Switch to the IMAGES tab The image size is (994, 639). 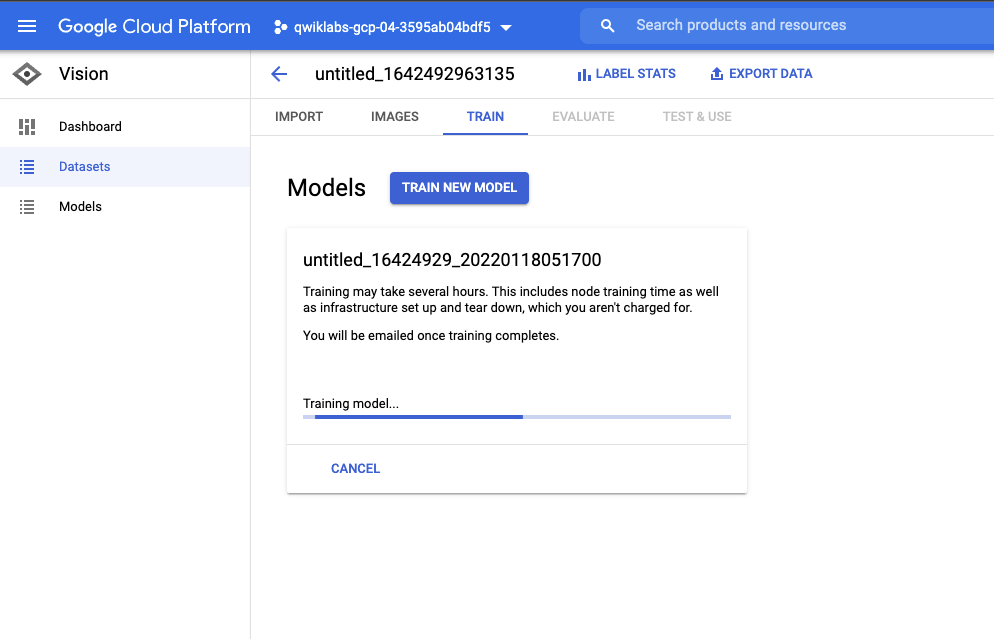point(394,117)
